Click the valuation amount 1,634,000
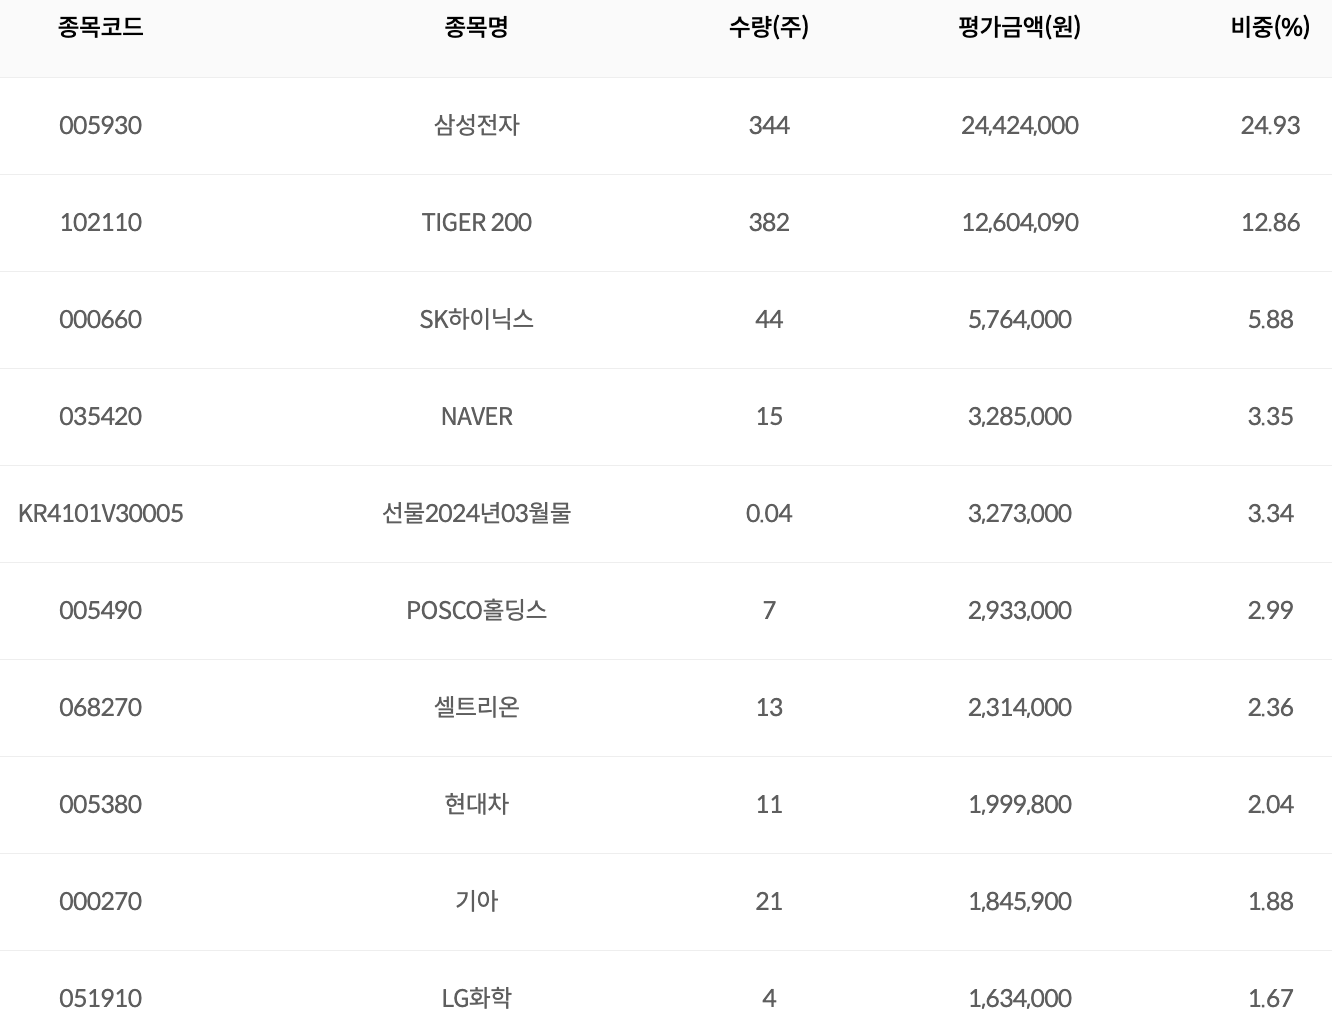This screenshot has width=1332, height=1034. (1020, 998)
